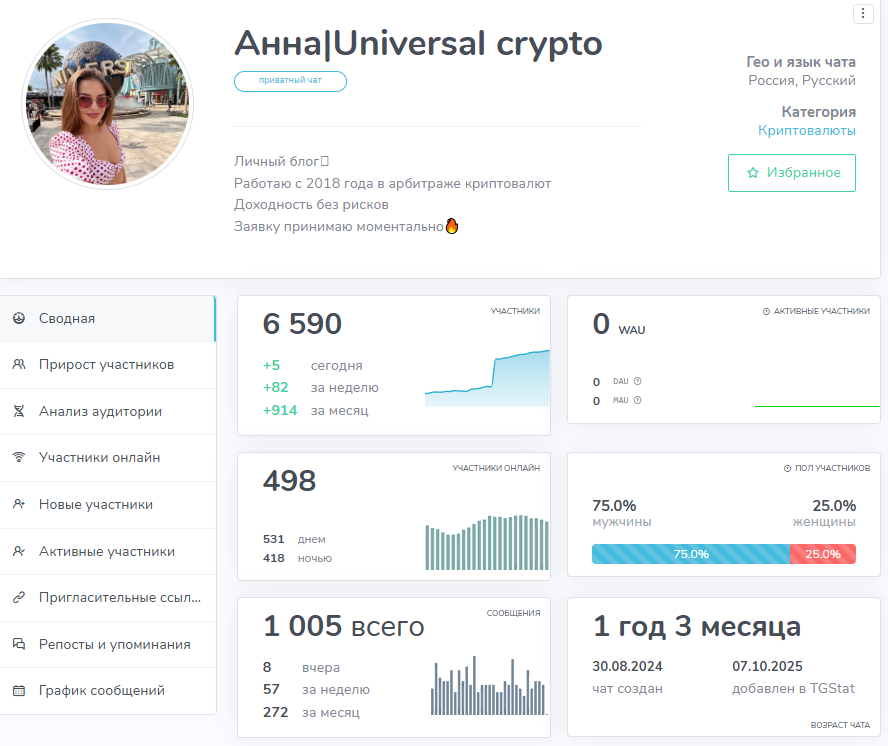The width and height of the screenshot is (888, 746).
Task: Click the red 25.0% gender bar
Action: tap(823, 554)
